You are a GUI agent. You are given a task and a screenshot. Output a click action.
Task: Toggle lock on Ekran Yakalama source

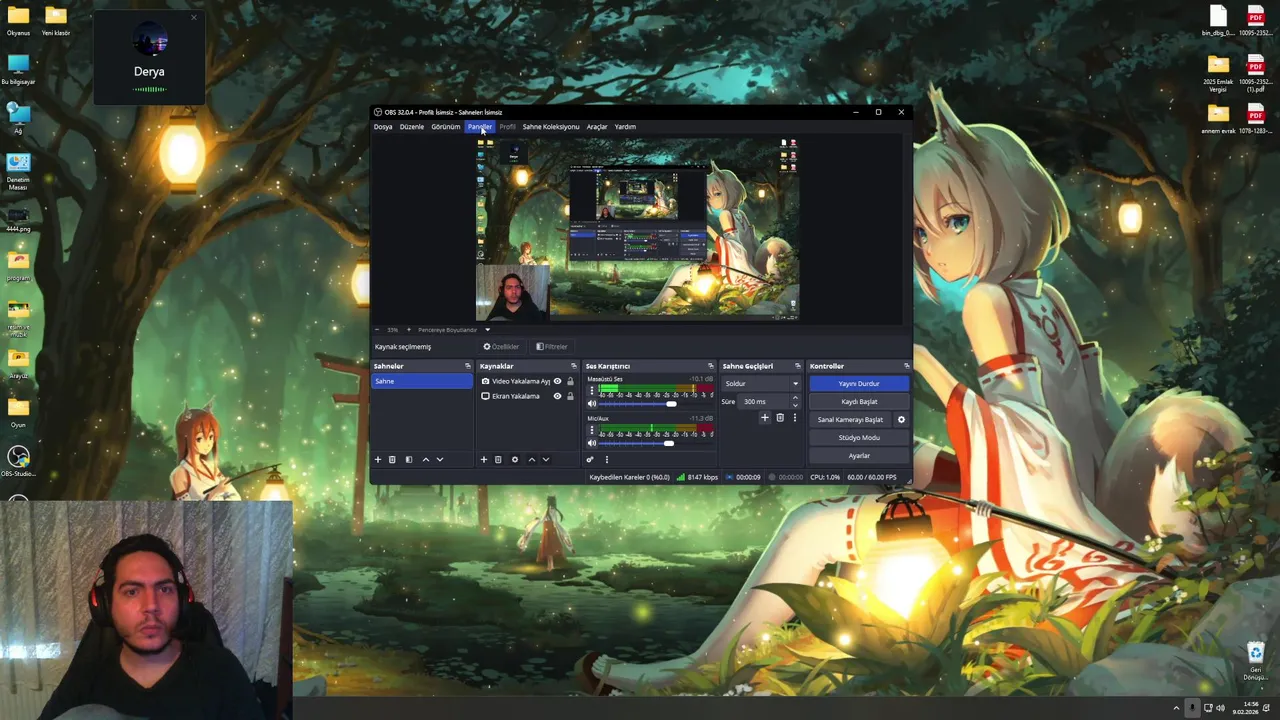(570, 396)
